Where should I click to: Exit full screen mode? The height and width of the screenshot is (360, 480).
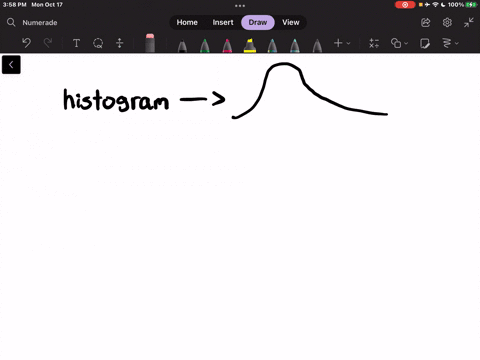[x=469, y=22]
